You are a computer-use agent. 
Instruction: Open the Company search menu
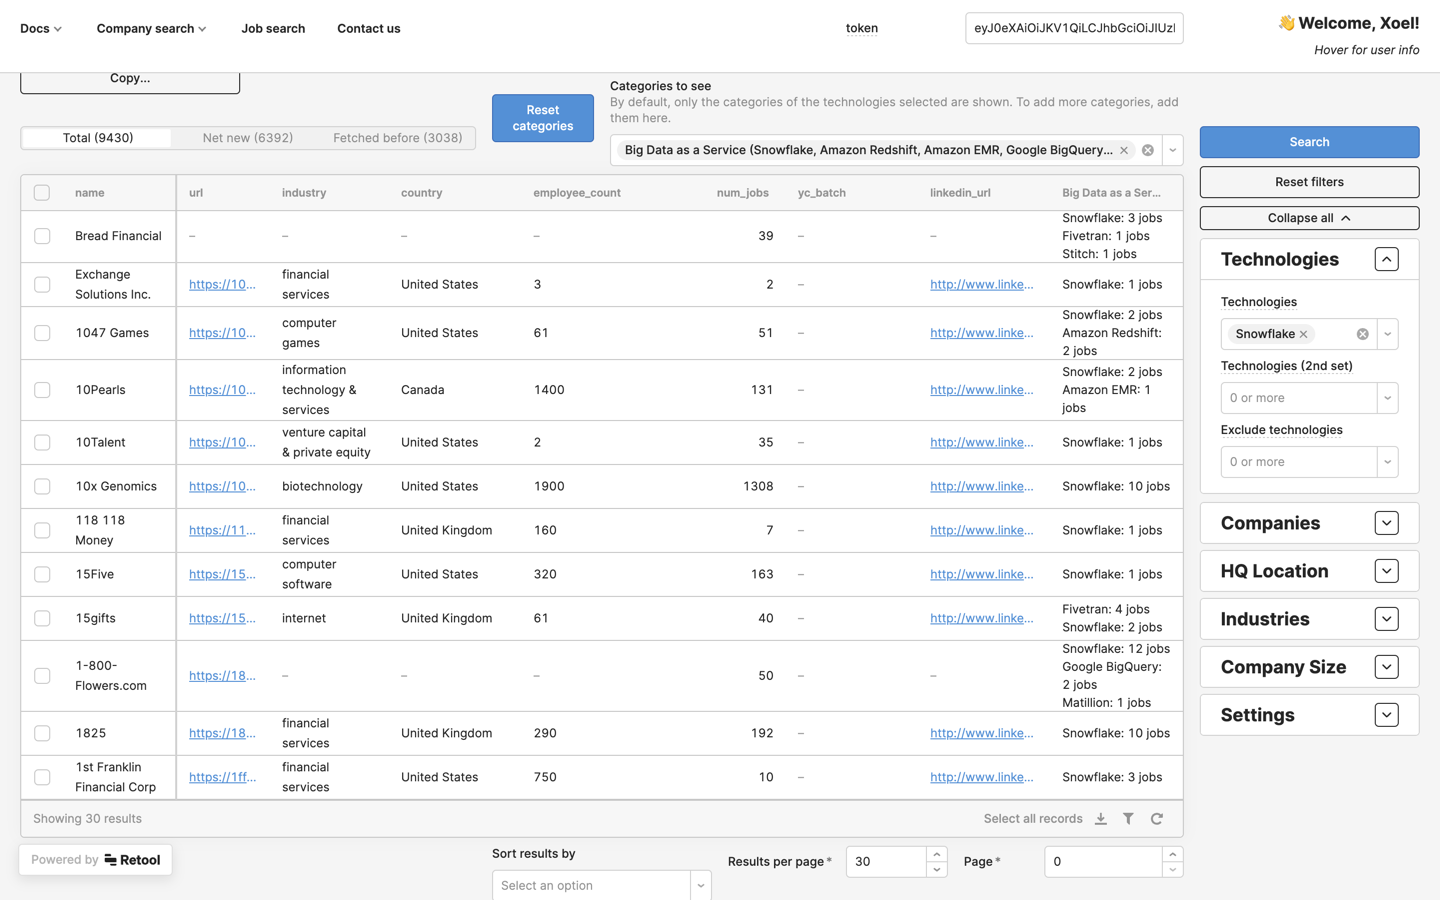(x=151, y=28)
